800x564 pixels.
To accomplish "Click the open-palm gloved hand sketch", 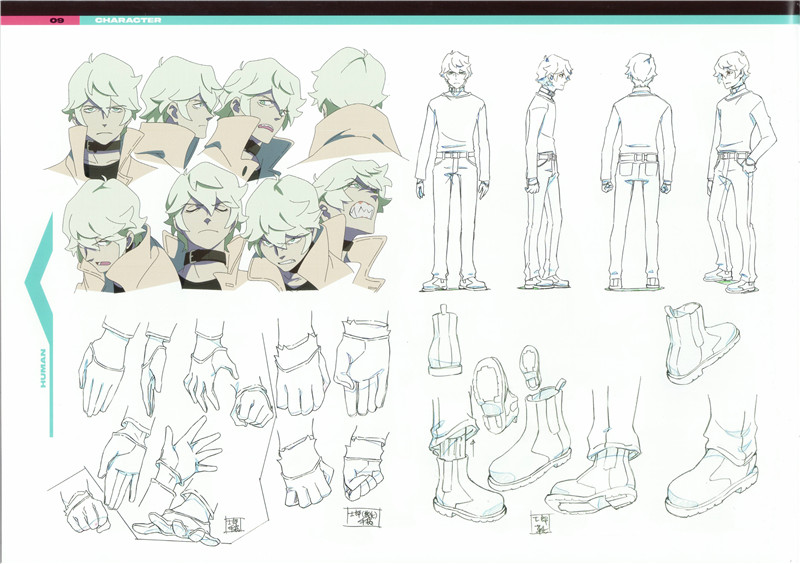I will point(185,457).
